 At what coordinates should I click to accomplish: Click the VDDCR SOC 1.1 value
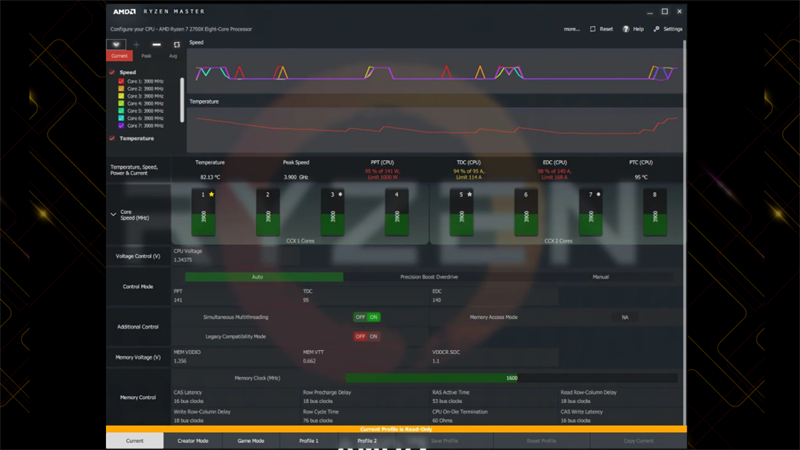[x=436, y=361]
